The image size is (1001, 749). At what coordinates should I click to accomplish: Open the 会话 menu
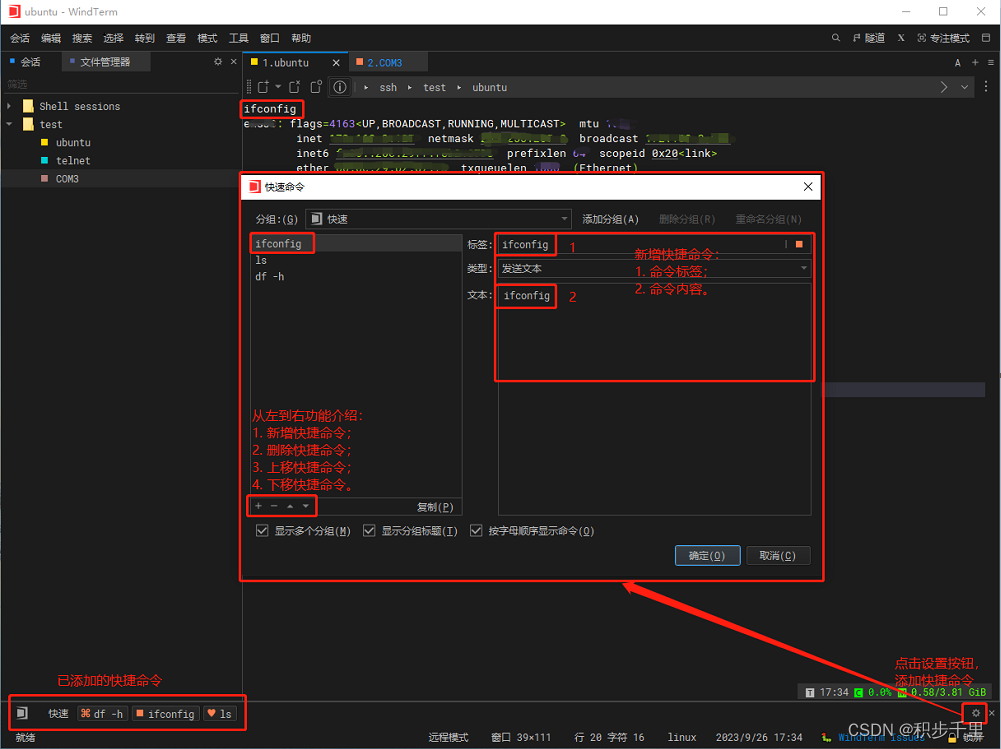[20, 38]
